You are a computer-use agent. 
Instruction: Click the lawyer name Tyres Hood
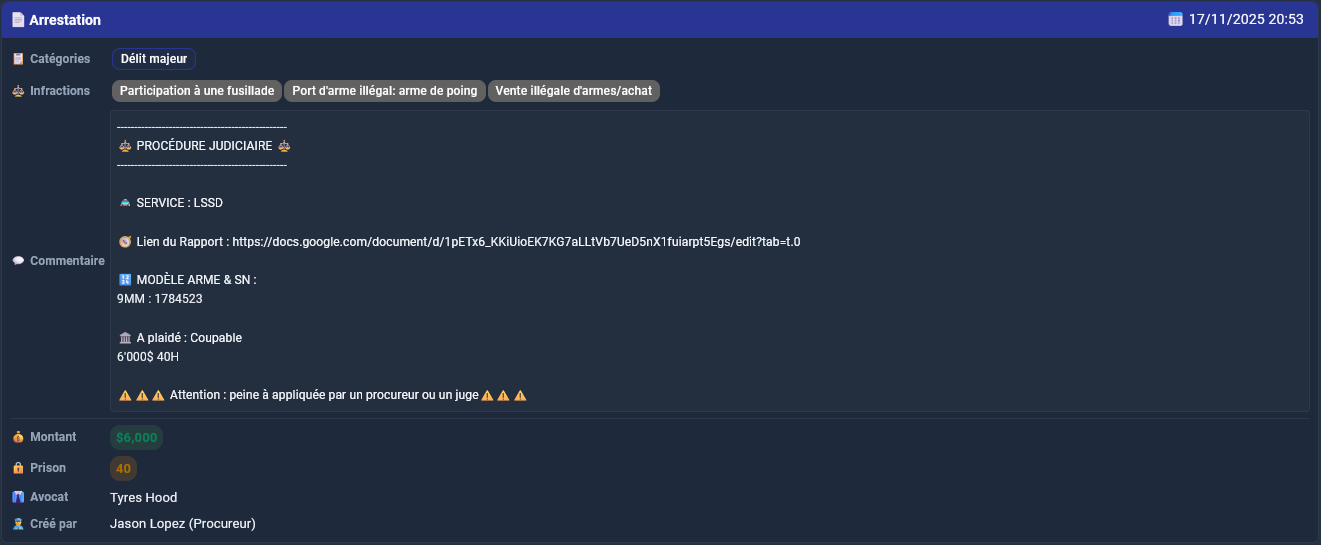pyautogui.click(x=143, y=497)
